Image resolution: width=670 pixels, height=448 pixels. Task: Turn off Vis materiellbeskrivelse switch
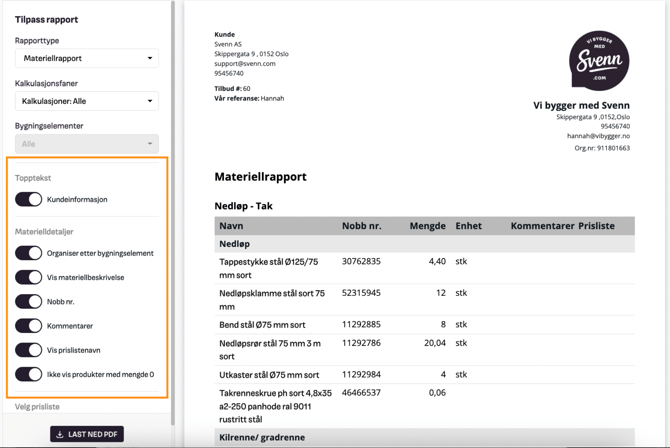pos(29,277)
